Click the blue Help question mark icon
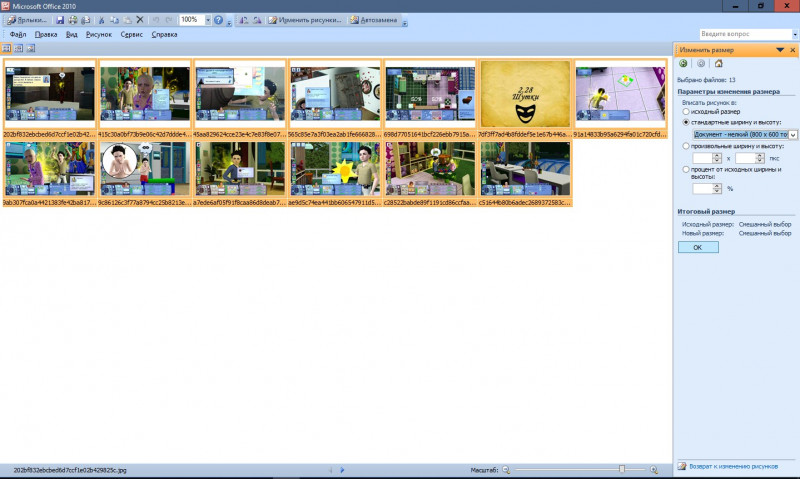Viewport: 800px width, 479px height. point(218,20)
